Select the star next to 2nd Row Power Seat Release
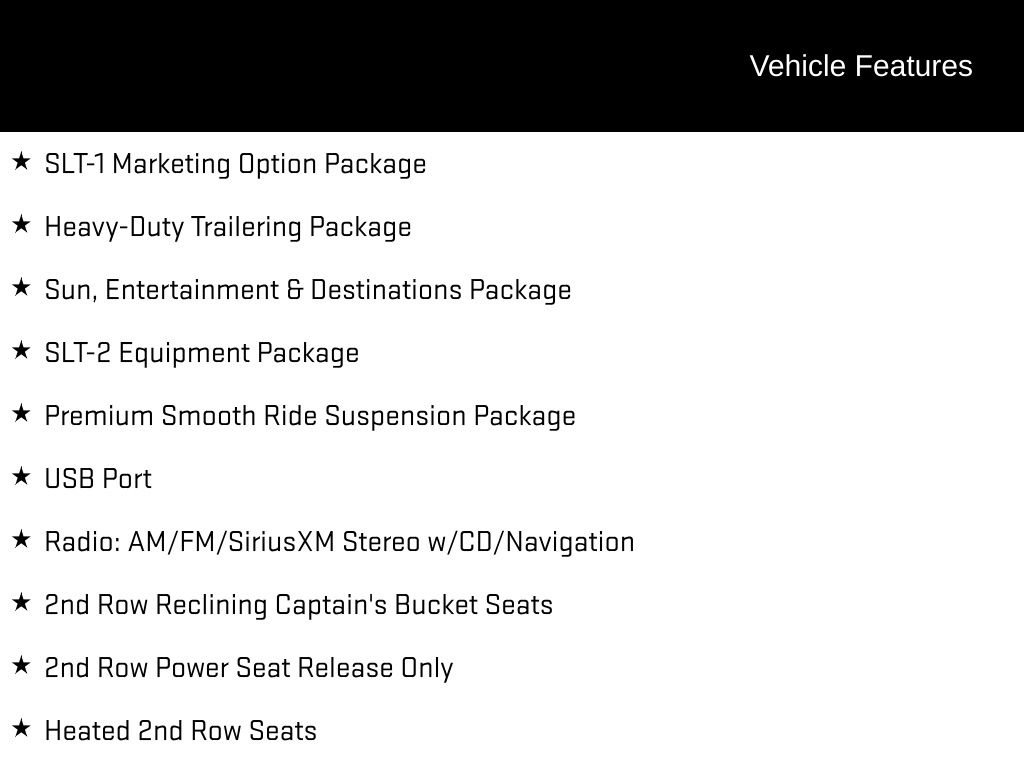This screenshot has width=1024, height=768. tap(22, 665)
